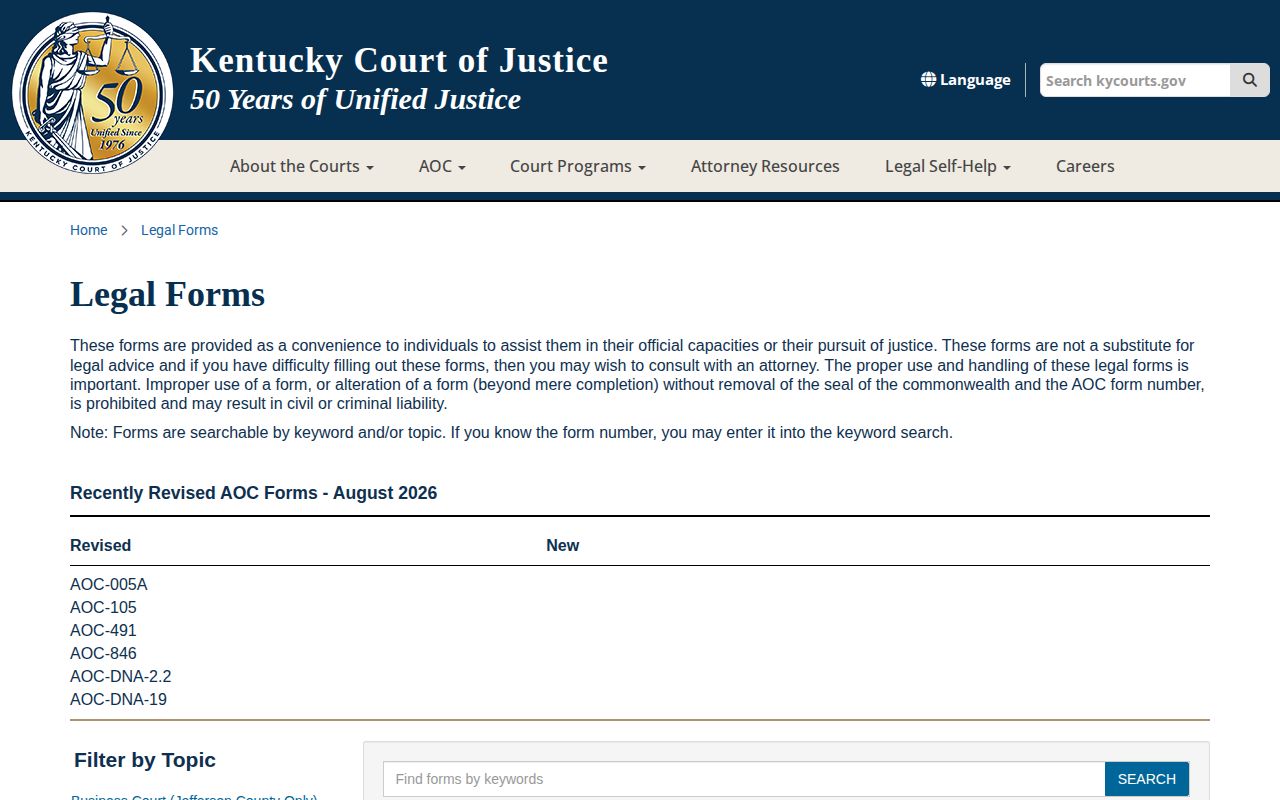
Task: Click the 50 Years of Unified Justice tagline
Action: pos(355,100)
